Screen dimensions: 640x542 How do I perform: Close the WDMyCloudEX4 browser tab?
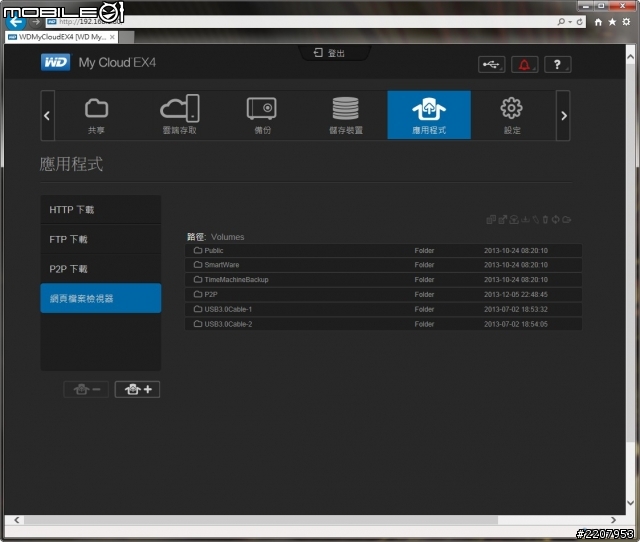pos(112,37)
